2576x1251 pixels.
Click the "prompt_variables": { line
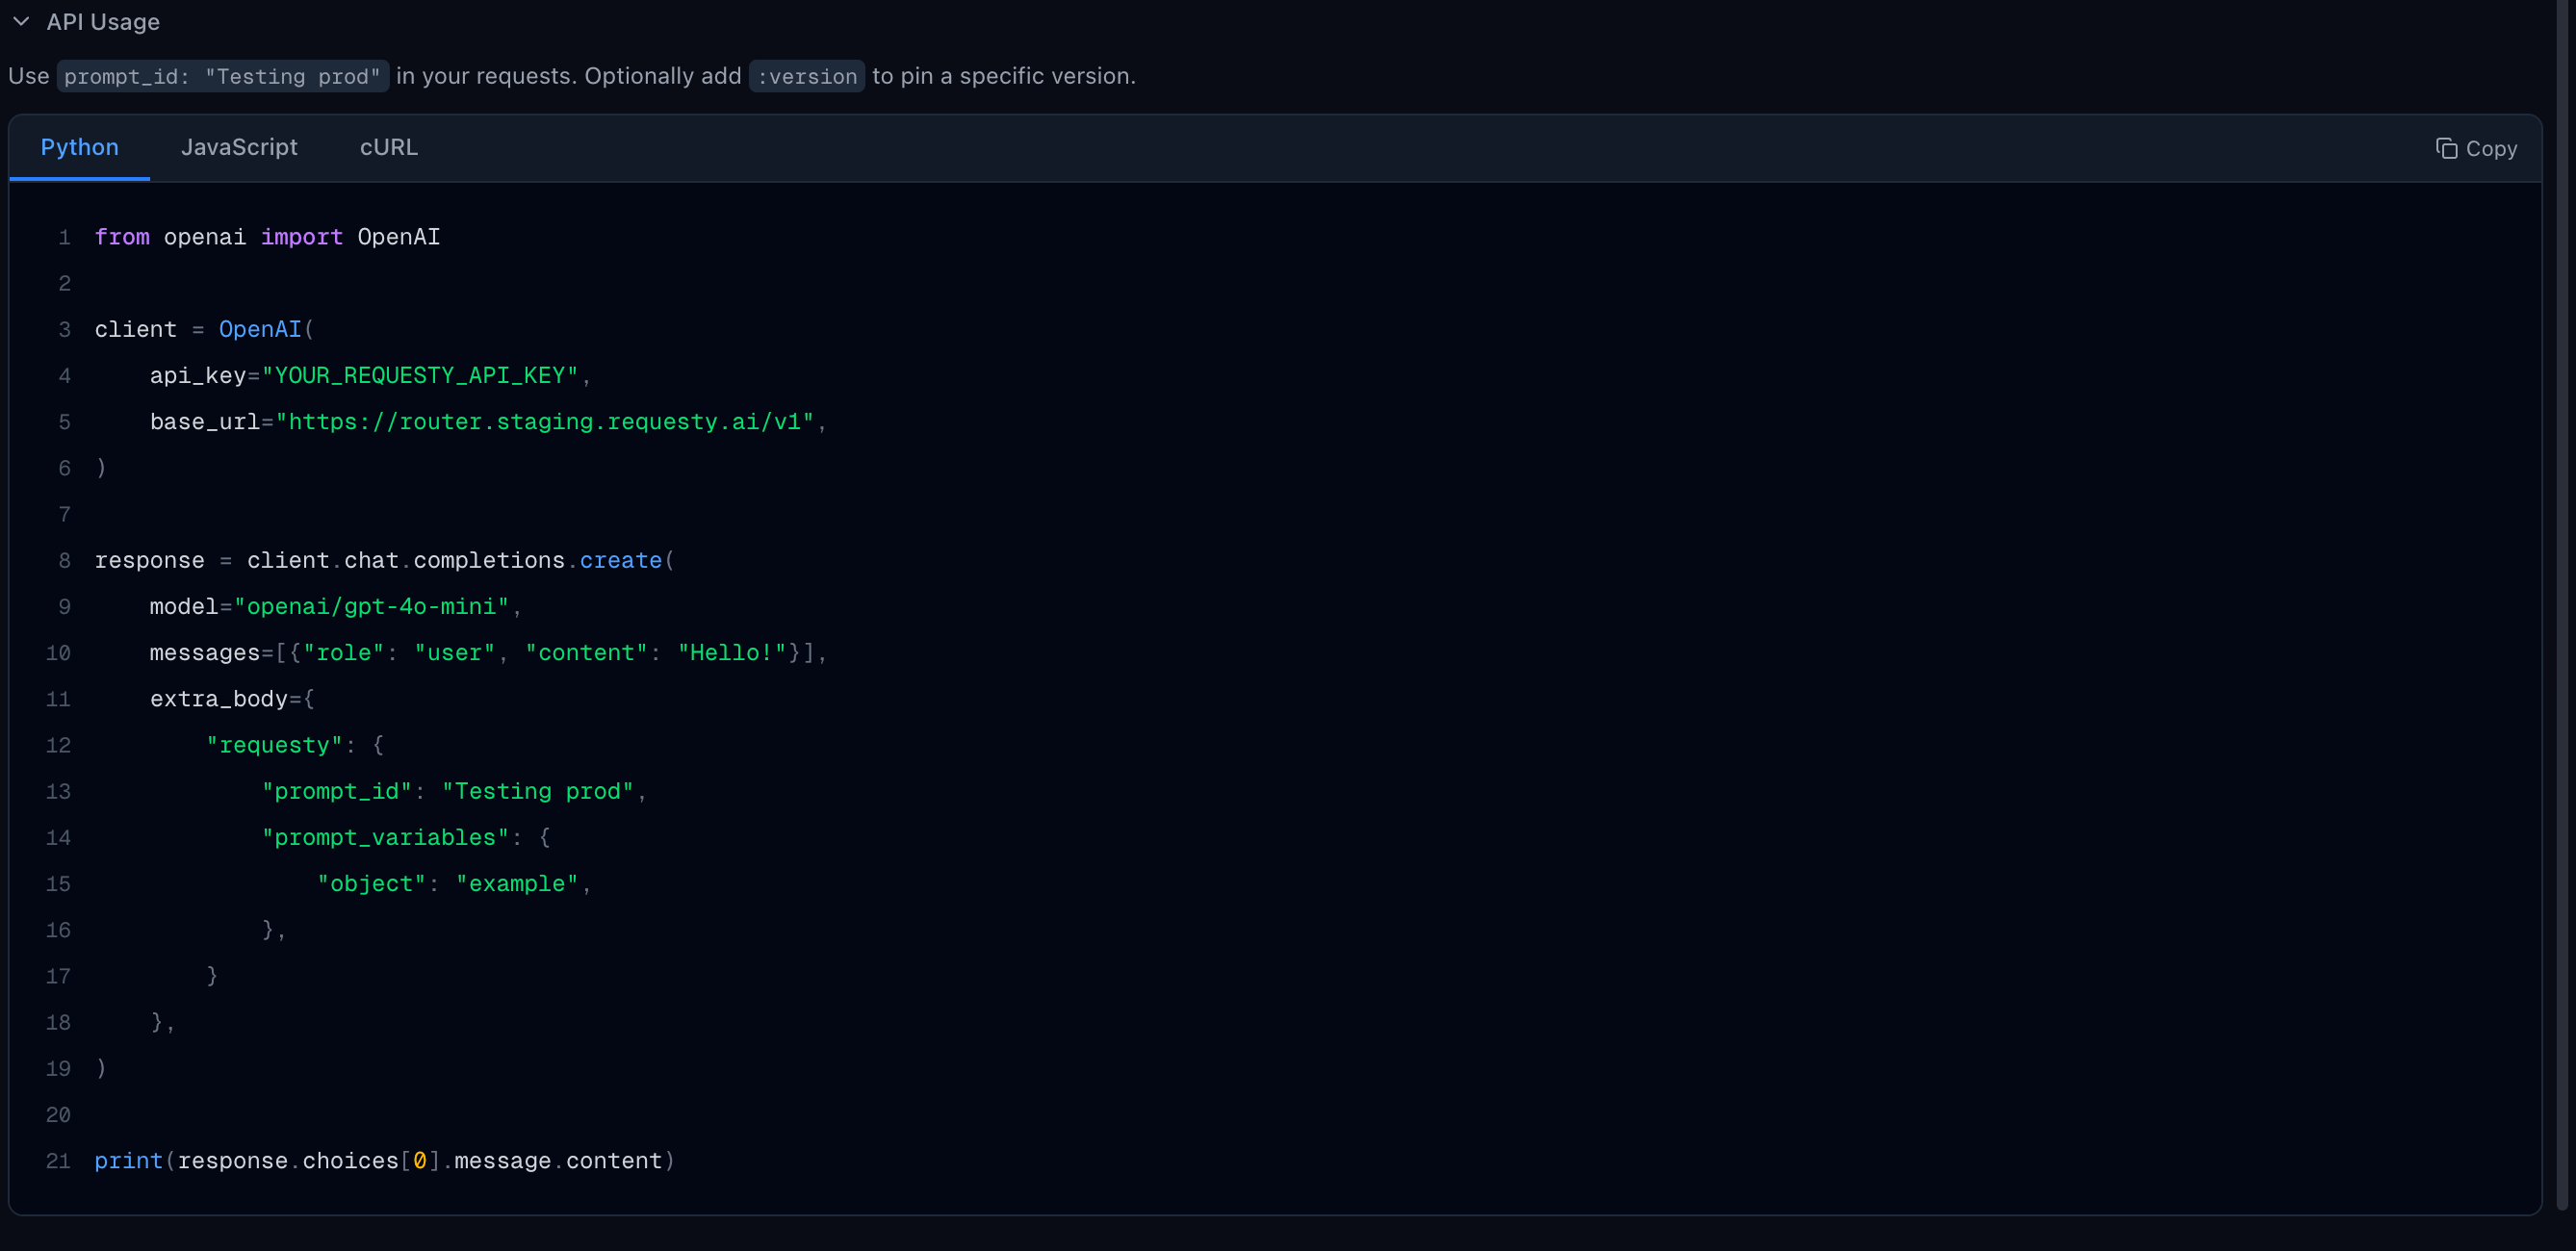(406, 838)
